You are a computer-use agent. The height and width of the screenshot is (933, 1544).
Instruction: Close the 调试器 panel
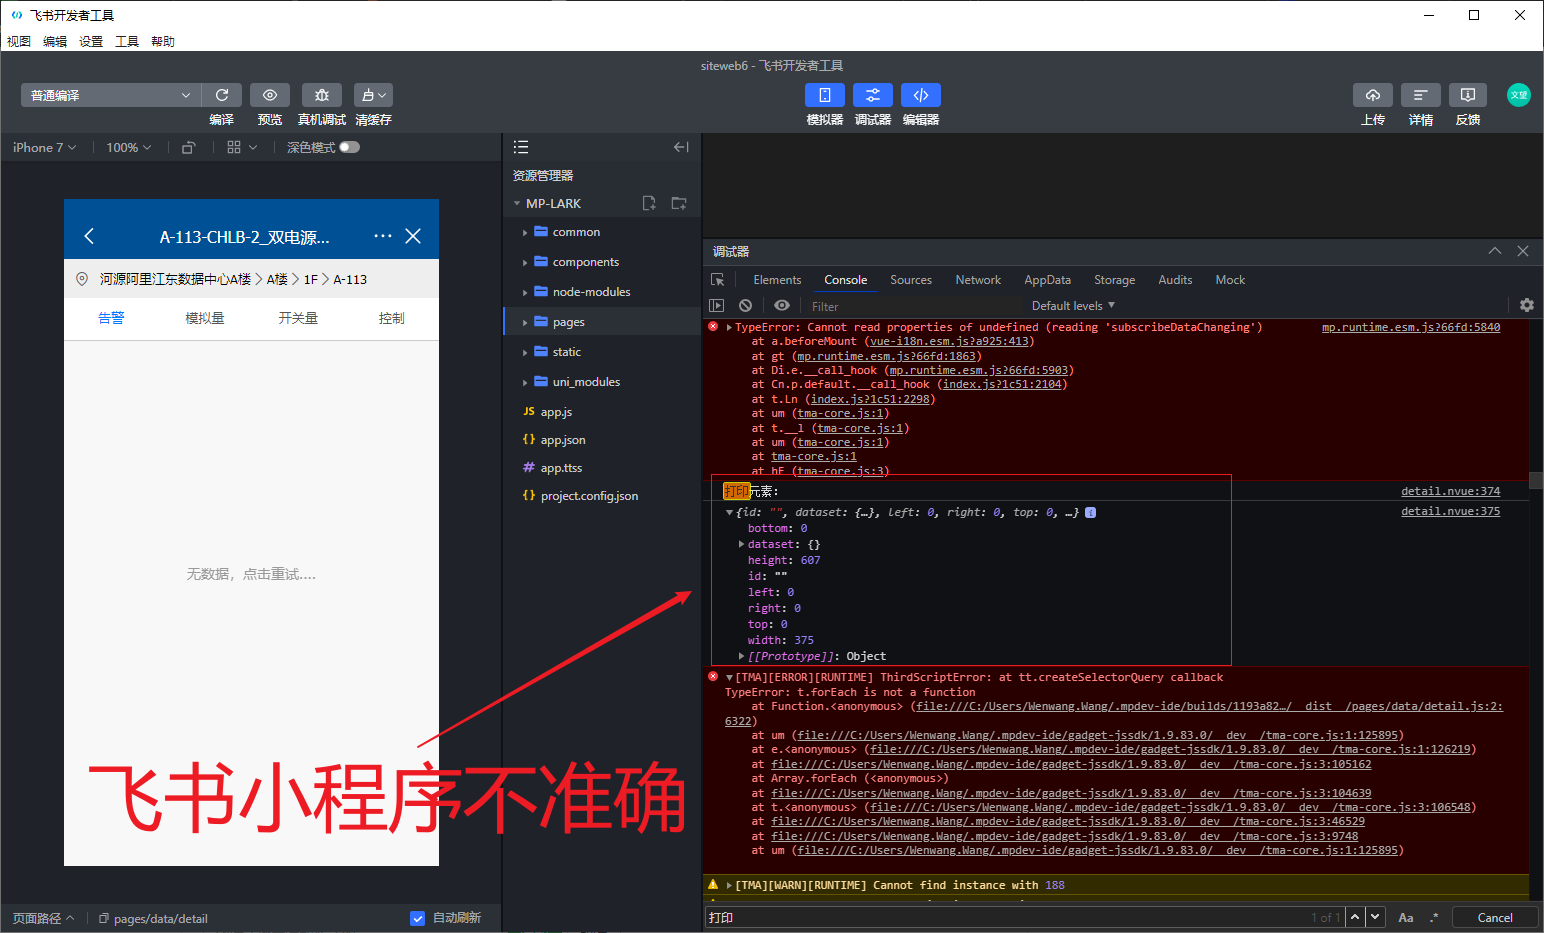[x=1523, y=251]
